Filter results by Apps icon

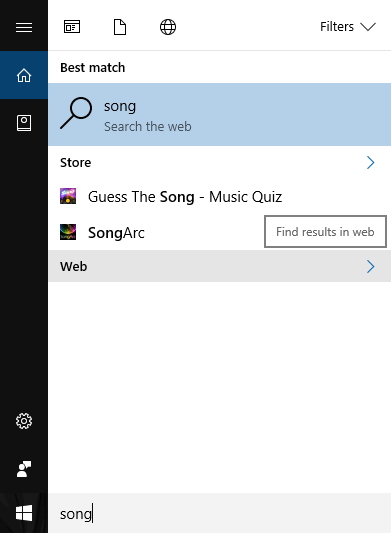point(72,27)
